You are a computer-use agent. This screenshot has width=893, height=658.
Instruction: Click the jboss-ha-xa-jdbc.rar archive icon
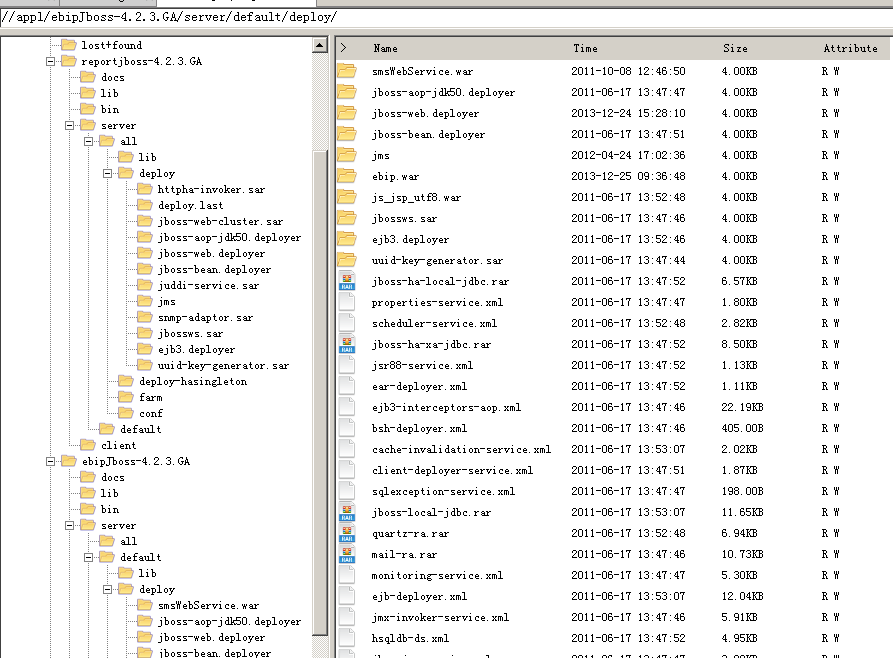click(347, 344)
